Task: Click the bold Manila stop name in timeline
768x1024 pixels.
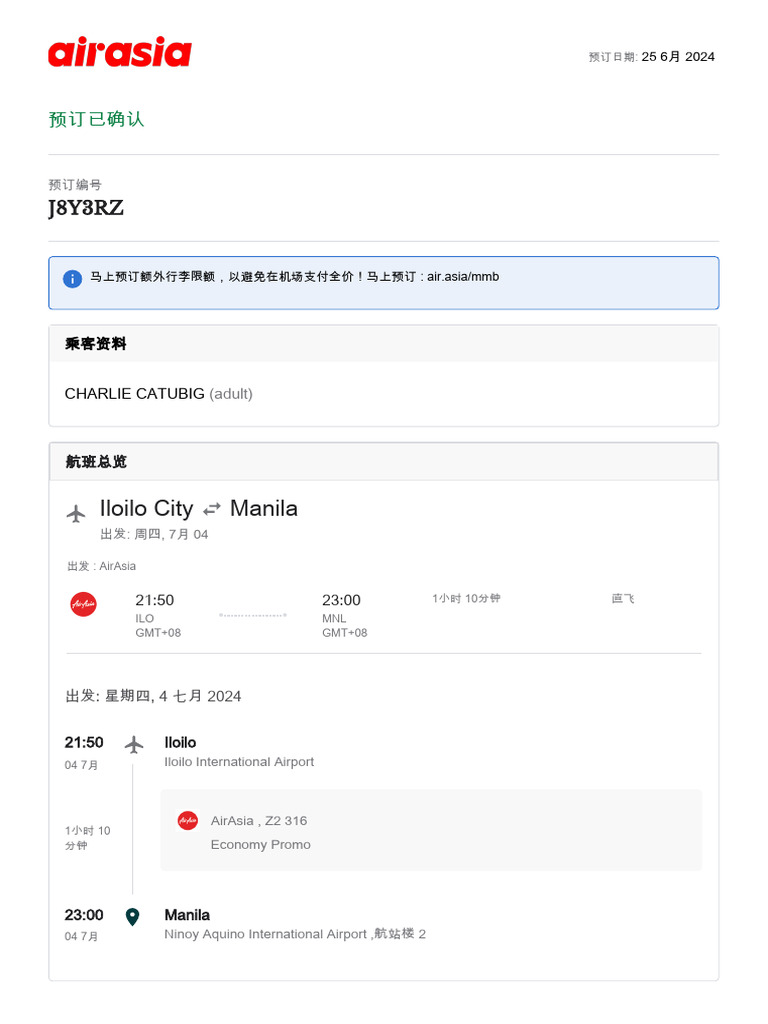Action: pyautogui.click(x=187, y=915)
